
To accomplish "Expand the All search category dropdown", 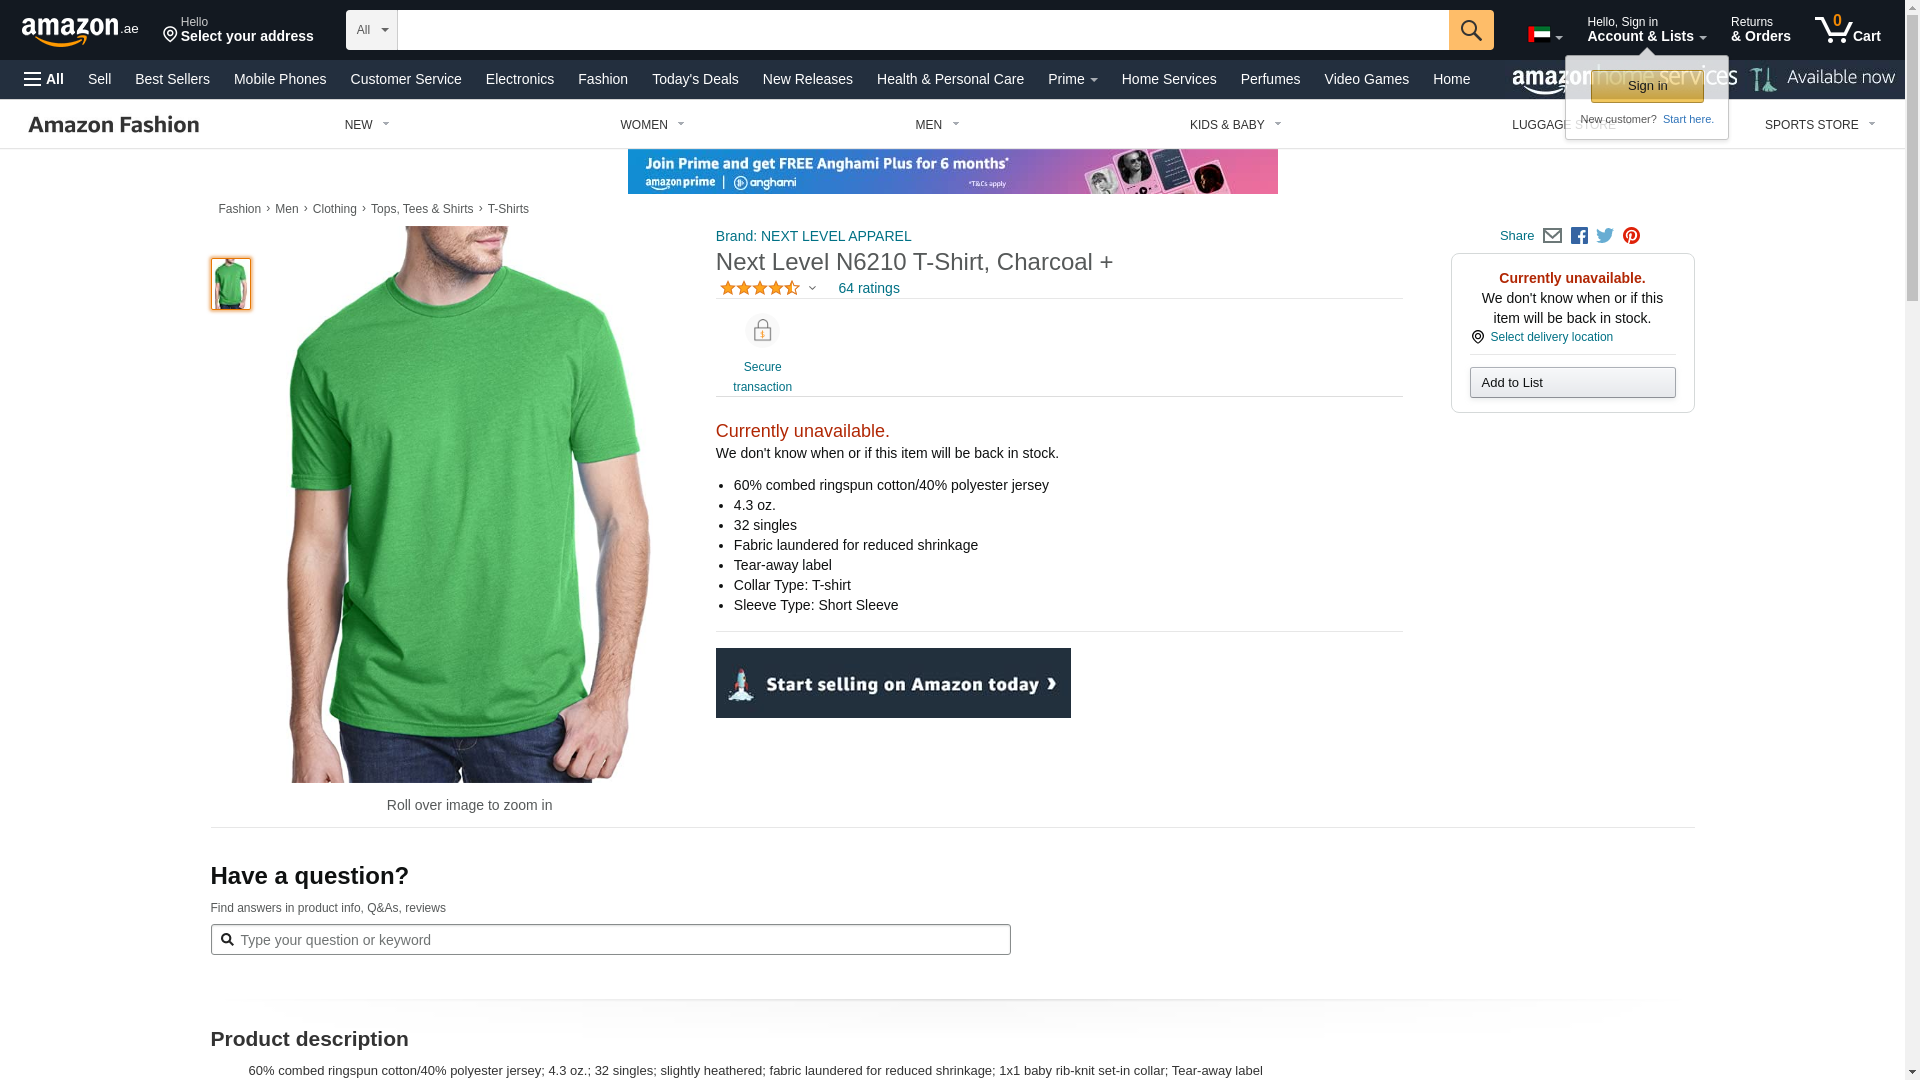I will click(372, 30).
